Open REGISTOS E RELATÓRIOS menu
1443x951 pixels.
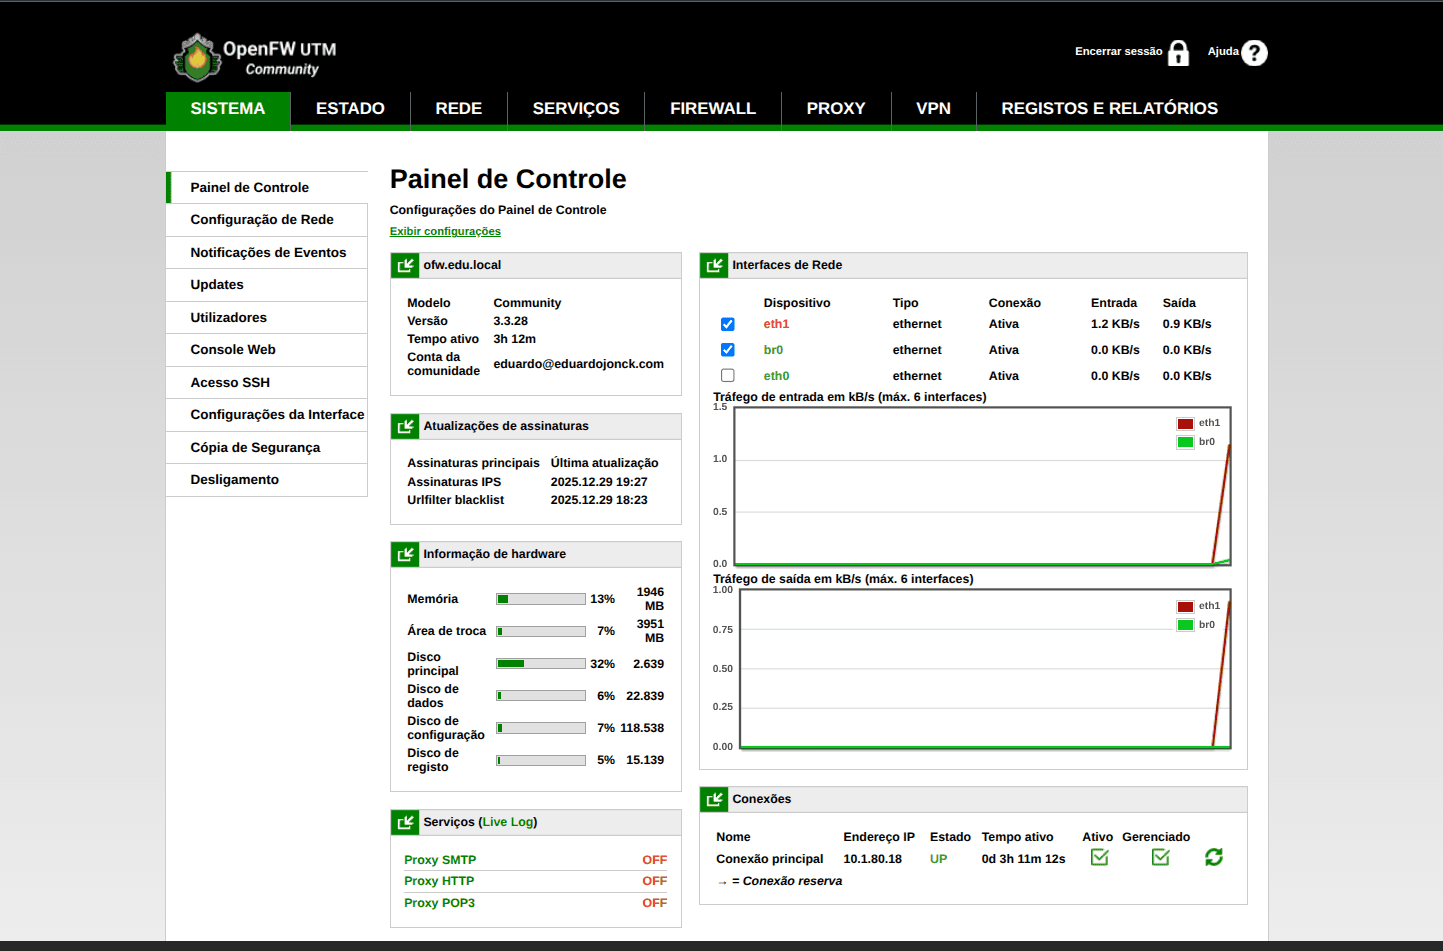coord(1110,109)
